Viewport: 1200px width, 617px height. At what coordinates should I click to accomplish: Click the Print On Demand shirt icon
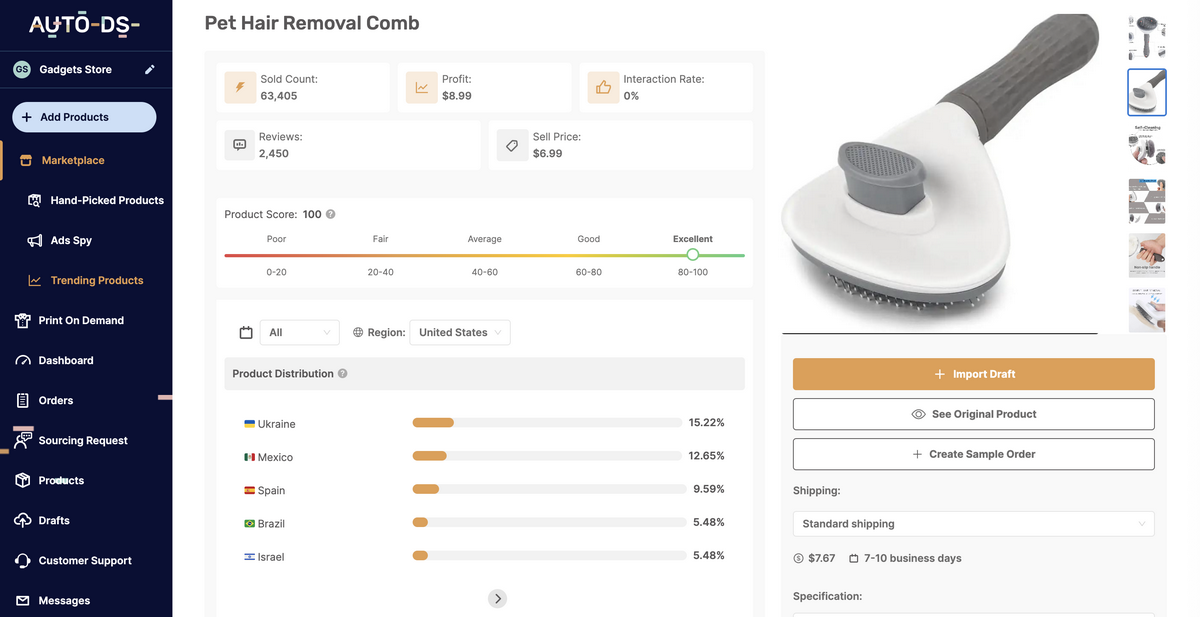click(x=22, y=320)
